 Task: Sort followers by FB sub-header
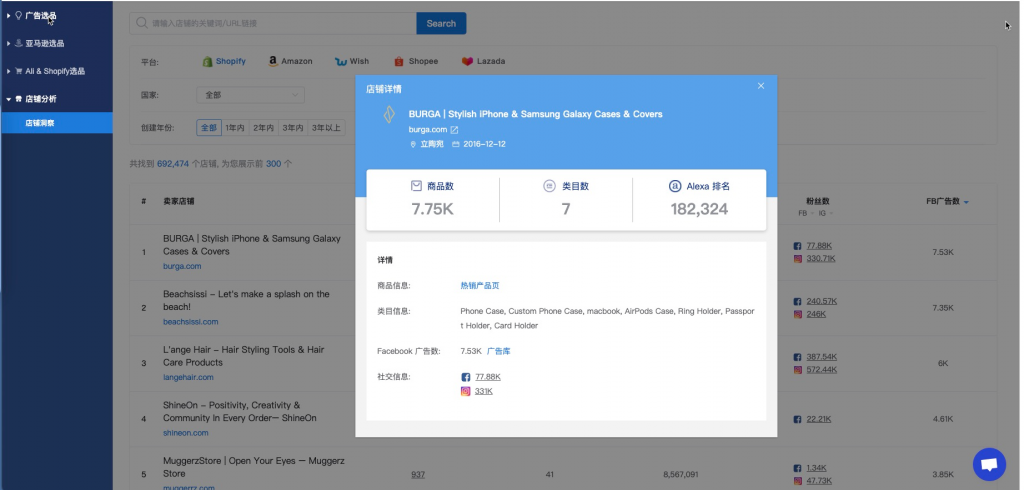pos(805,213)
